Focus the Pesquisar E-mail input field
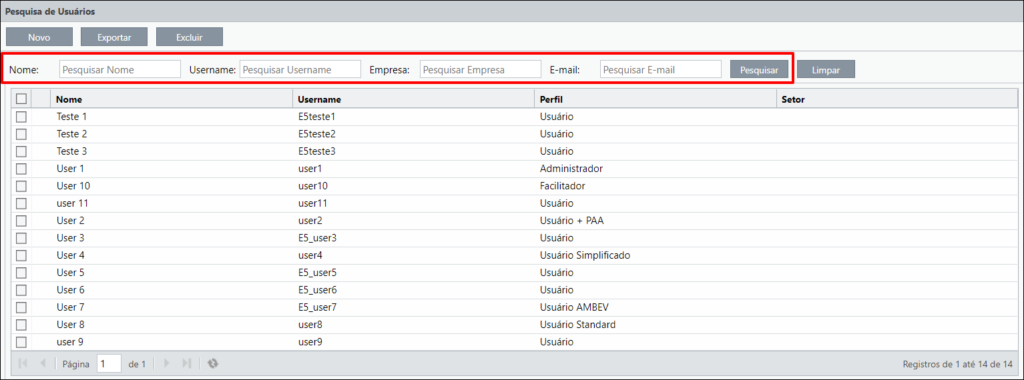Screen dimensions: 1024x380 661,69
